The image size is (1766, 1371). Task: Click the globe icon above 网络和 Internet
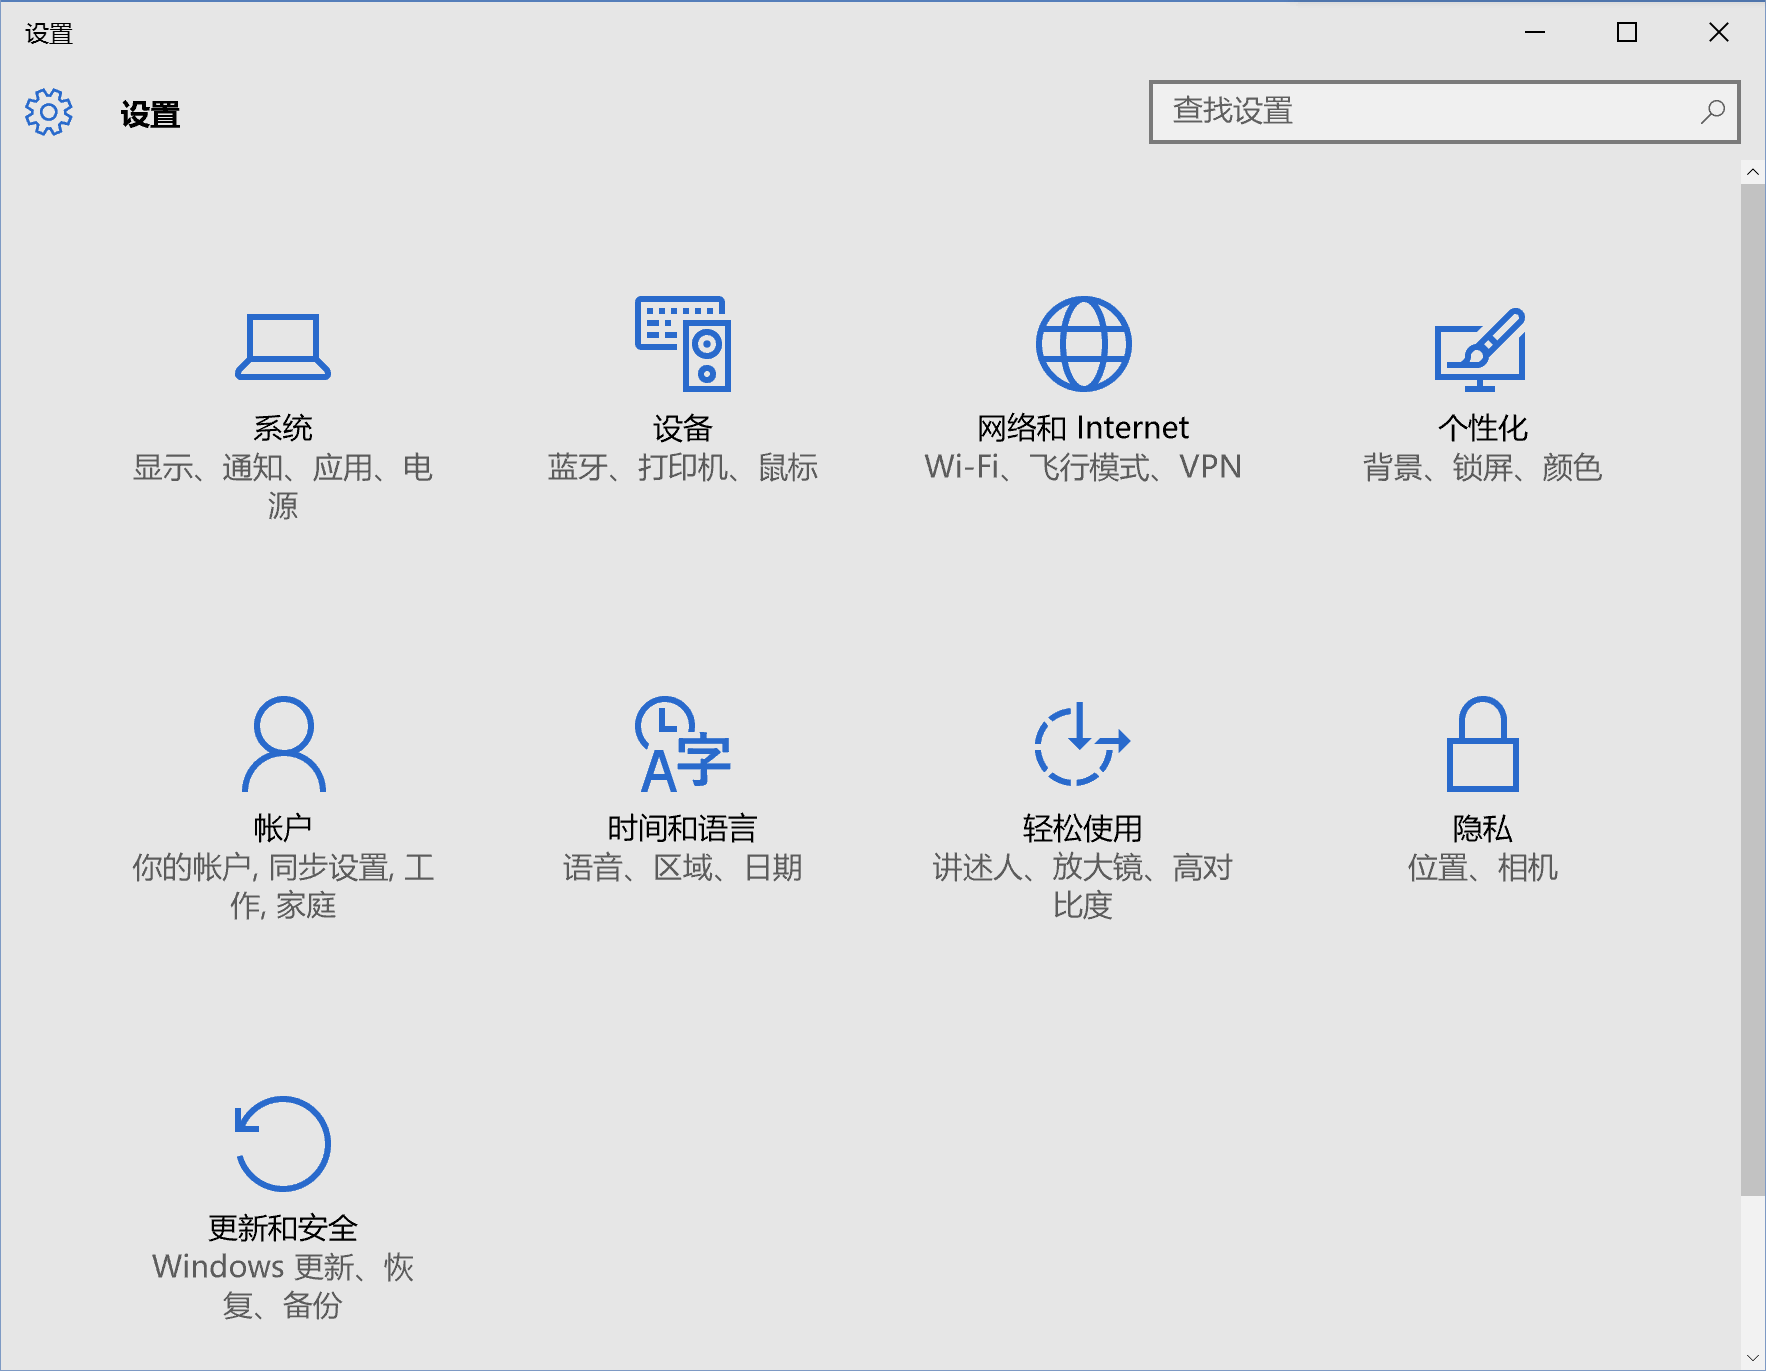1083,343
